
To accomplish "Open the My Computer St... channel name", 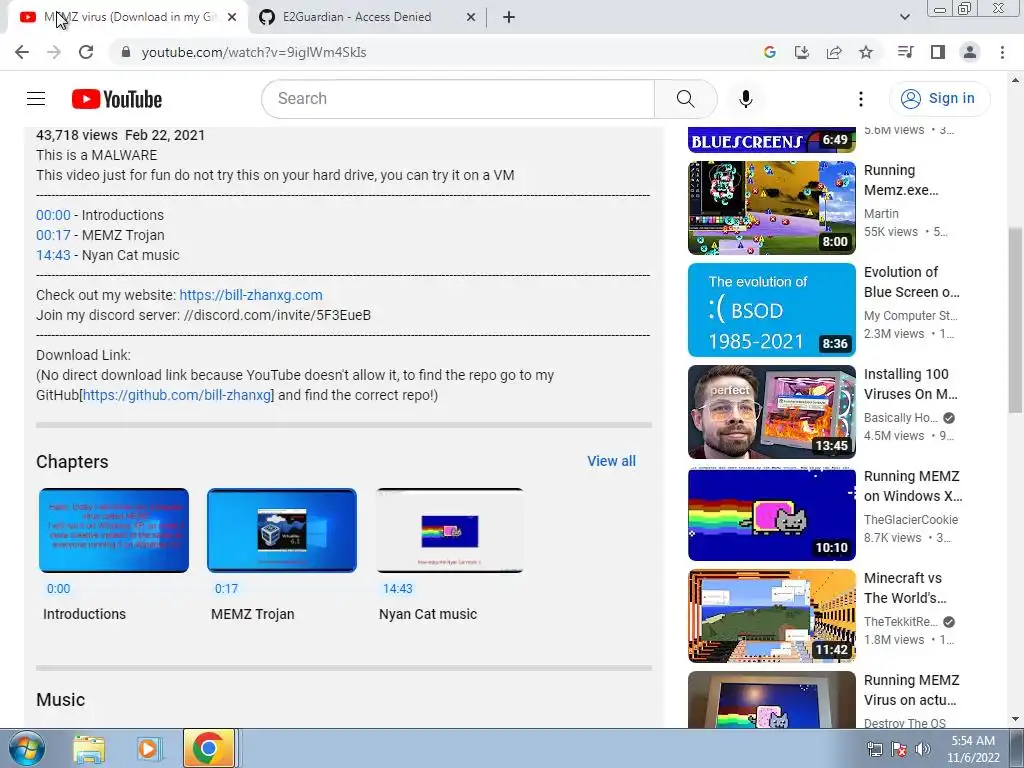I will [x=910, y=315].
